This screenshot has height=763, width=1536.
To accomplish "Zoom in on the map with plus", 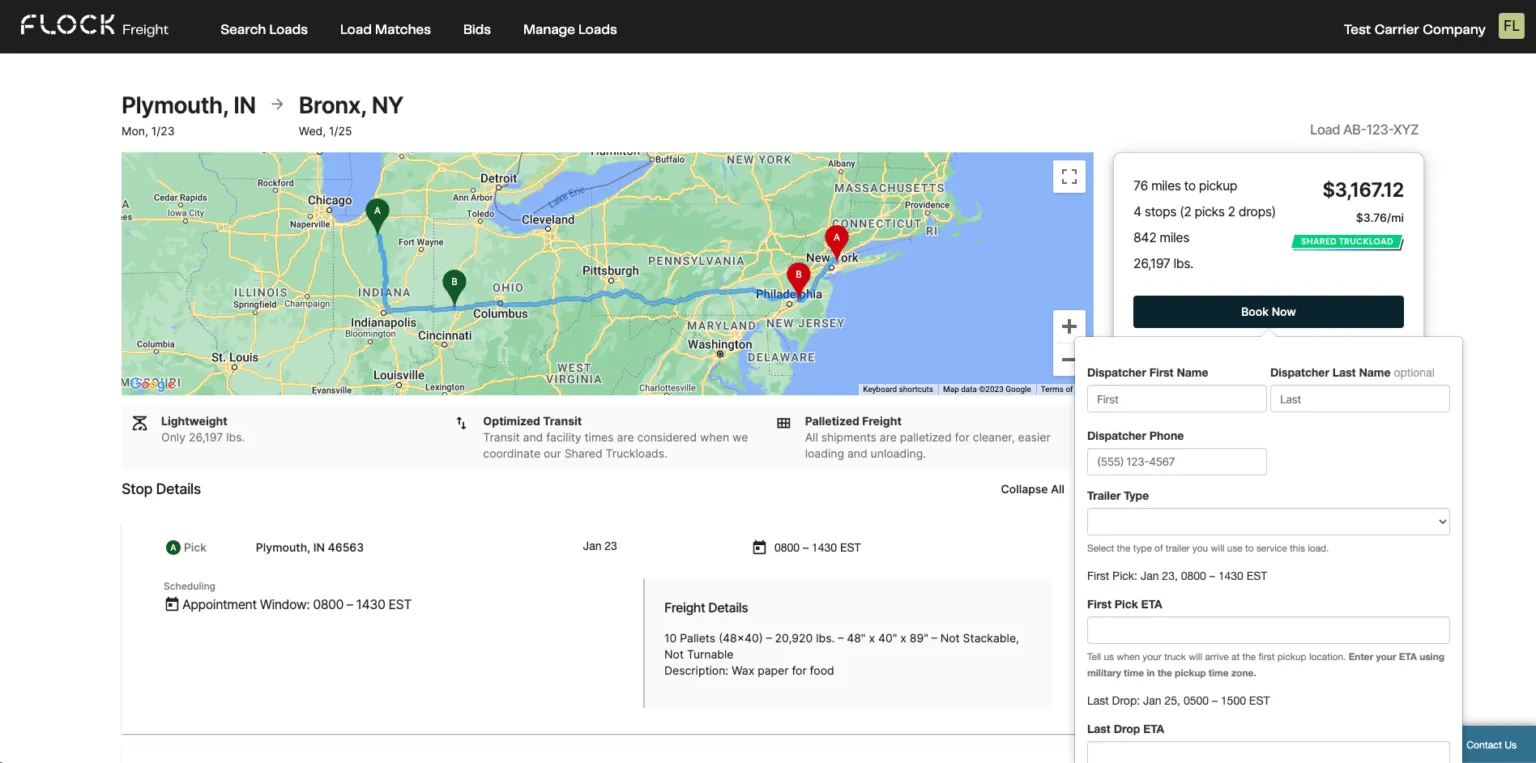I will tap(1069, 326).
